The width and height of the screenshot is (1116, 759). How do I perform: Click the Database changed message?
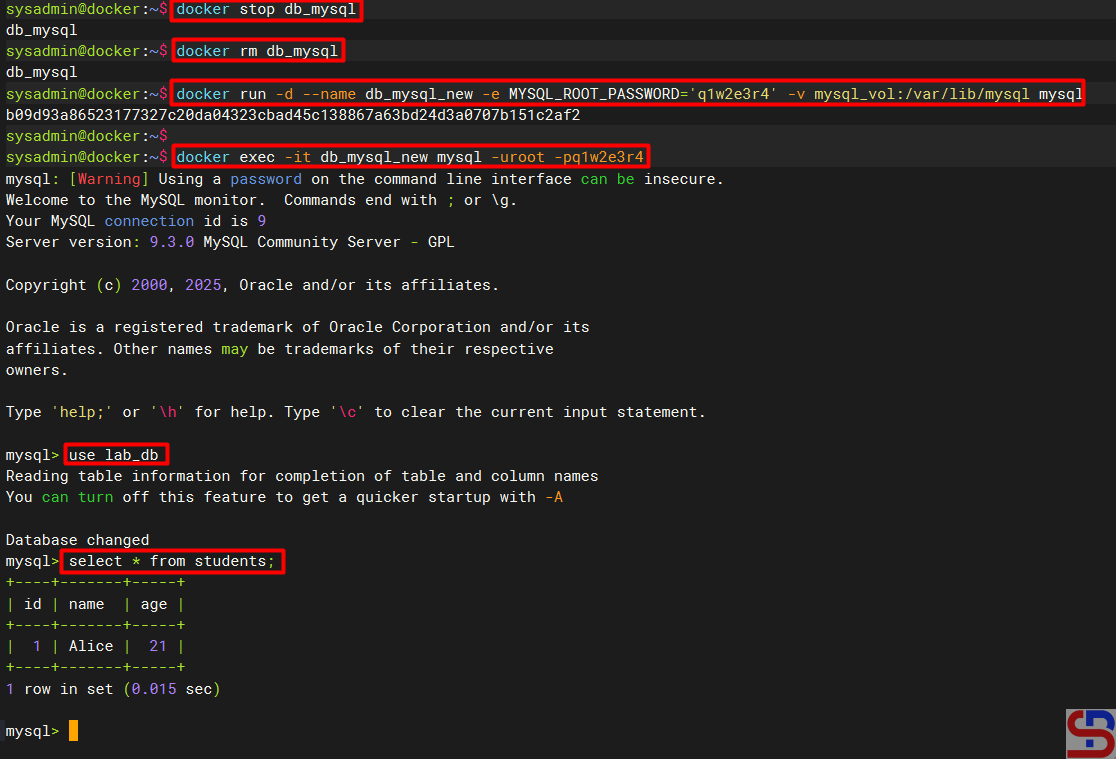coord(77,540)
